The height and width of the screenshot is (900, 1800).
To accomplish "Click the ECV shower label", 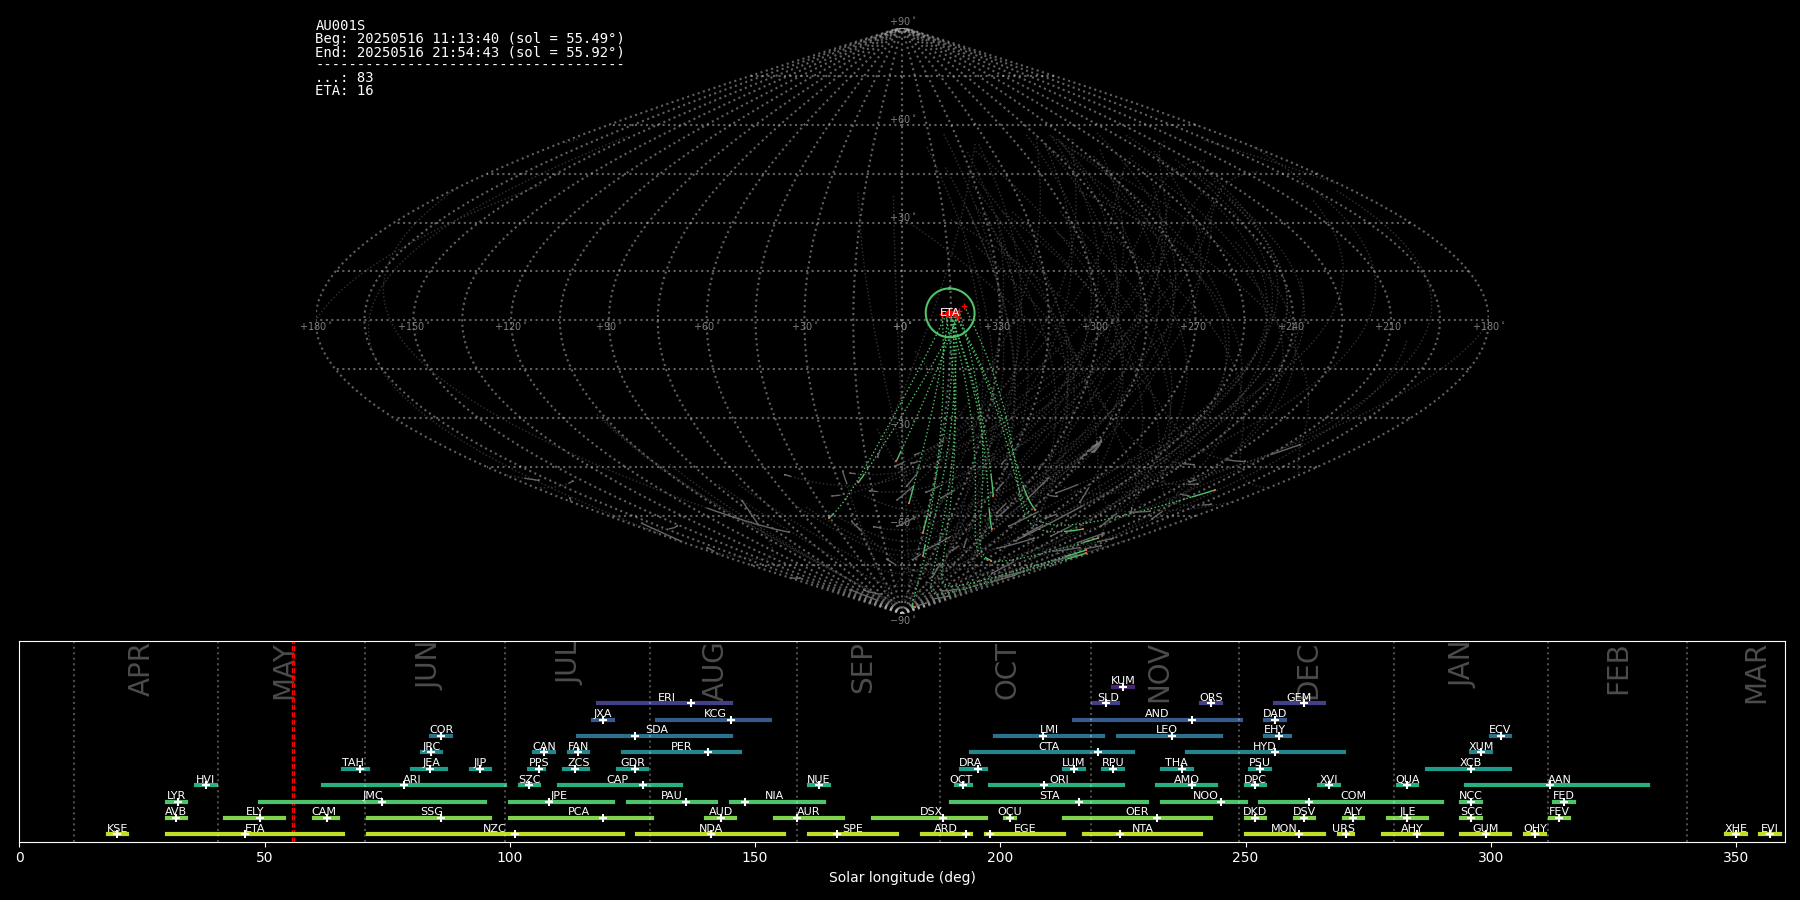I will pos(1500,730).
